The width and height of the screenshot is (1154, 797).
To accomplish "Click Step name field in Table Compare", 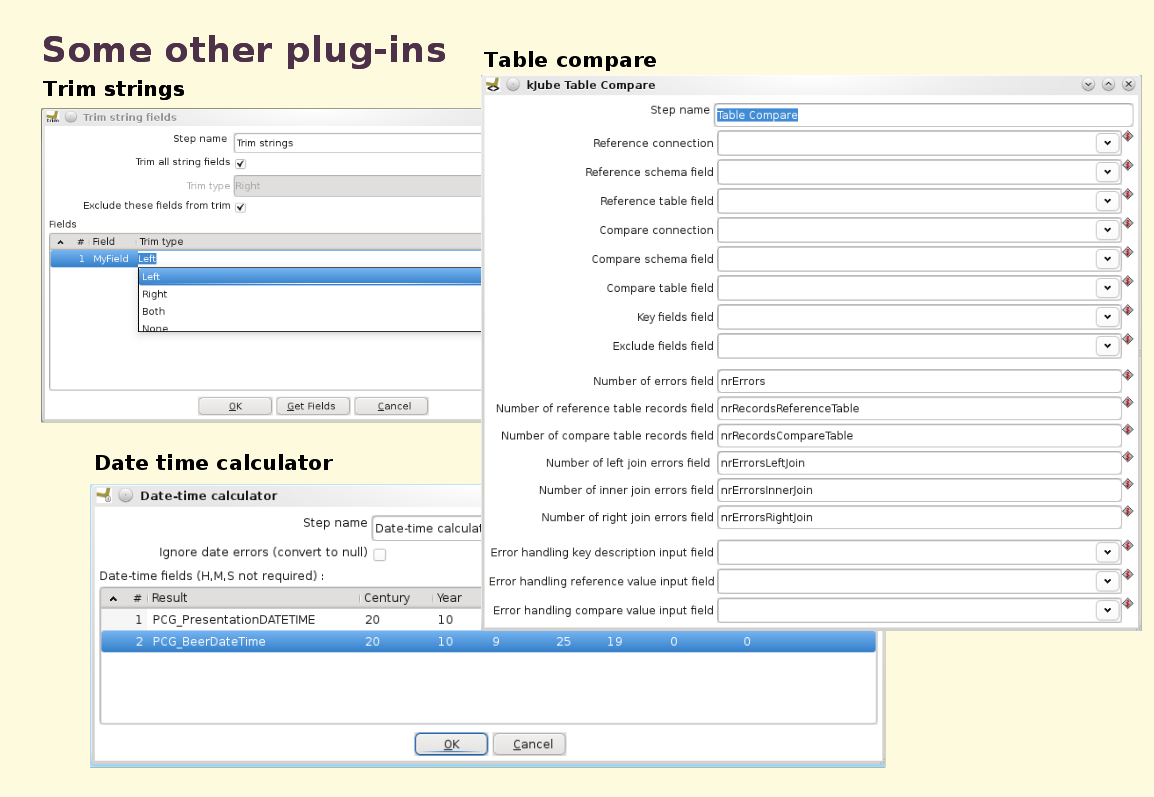I will [924, 115].
